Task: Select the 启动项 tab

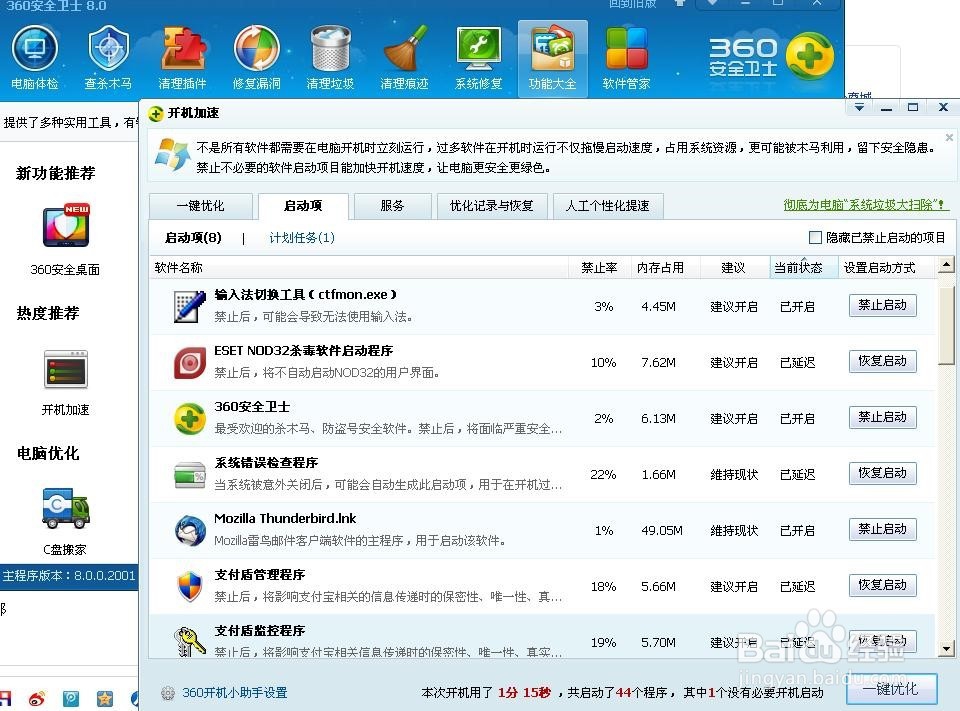Action: 304,206
